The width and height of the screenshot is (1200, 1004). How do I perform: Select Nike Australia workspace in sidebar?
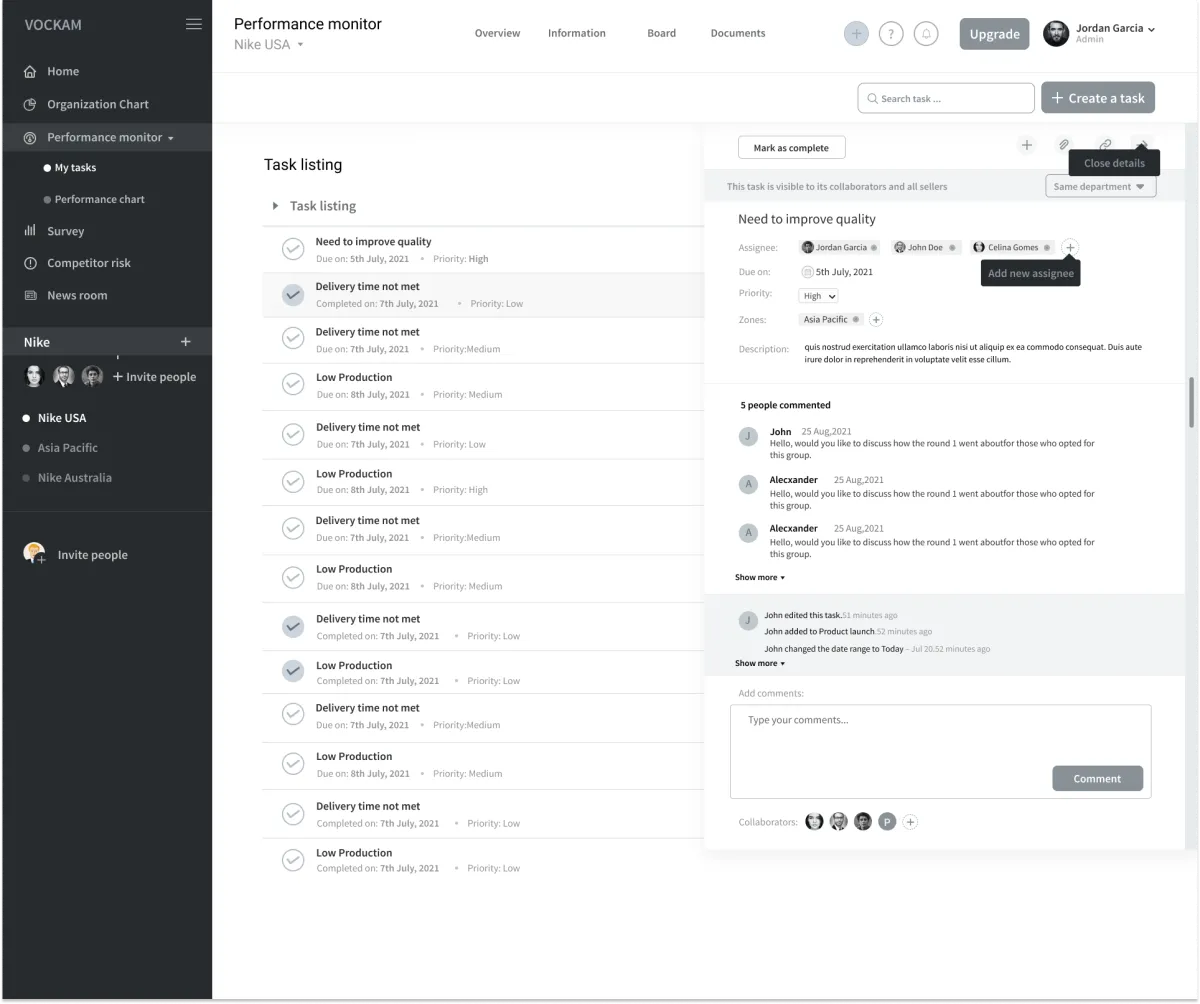pyautogui.click(x=67, y=478)
